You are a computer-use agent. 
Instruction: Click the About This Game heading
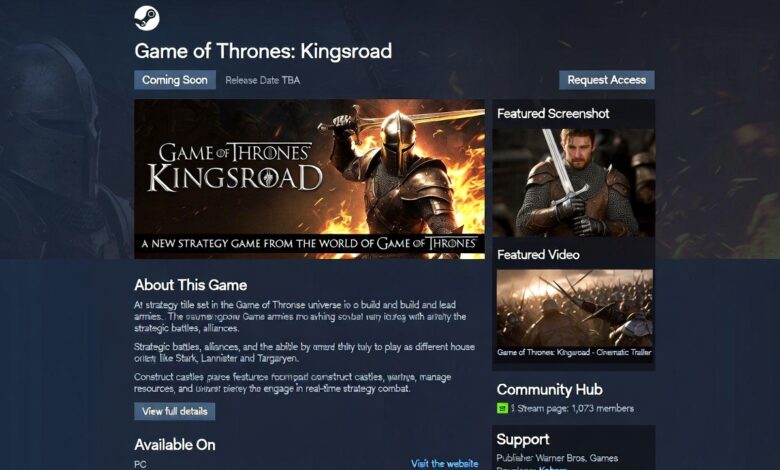pos(191,285)
